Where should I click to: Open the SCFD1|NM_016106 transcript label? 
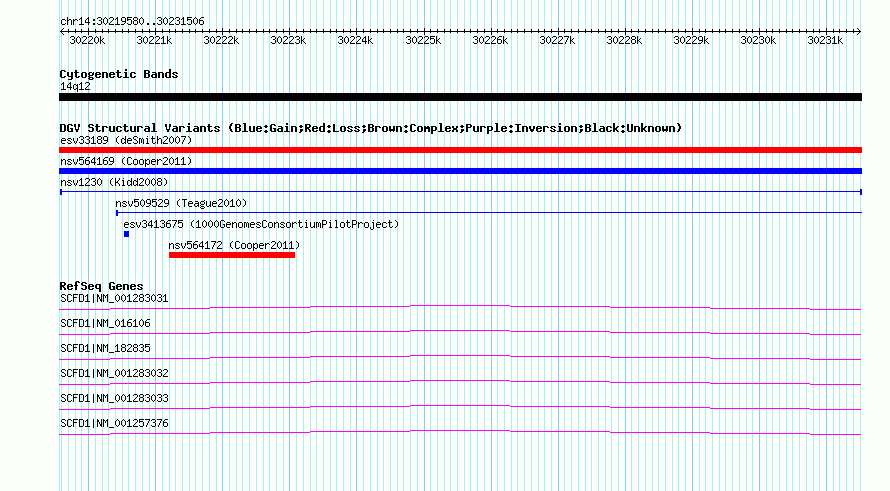click(x=105, y=324)
